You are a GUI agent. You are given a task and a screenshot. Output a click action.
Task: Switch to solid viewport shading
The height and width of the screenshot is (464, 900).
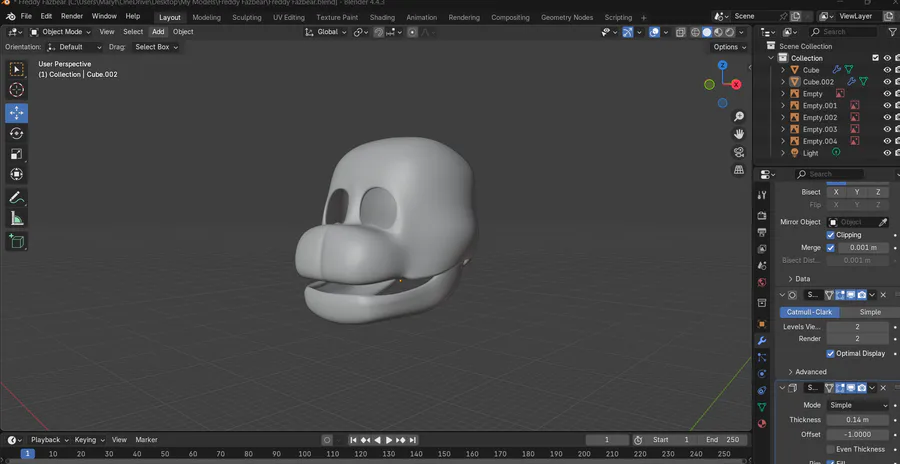[x=707, y=32]
